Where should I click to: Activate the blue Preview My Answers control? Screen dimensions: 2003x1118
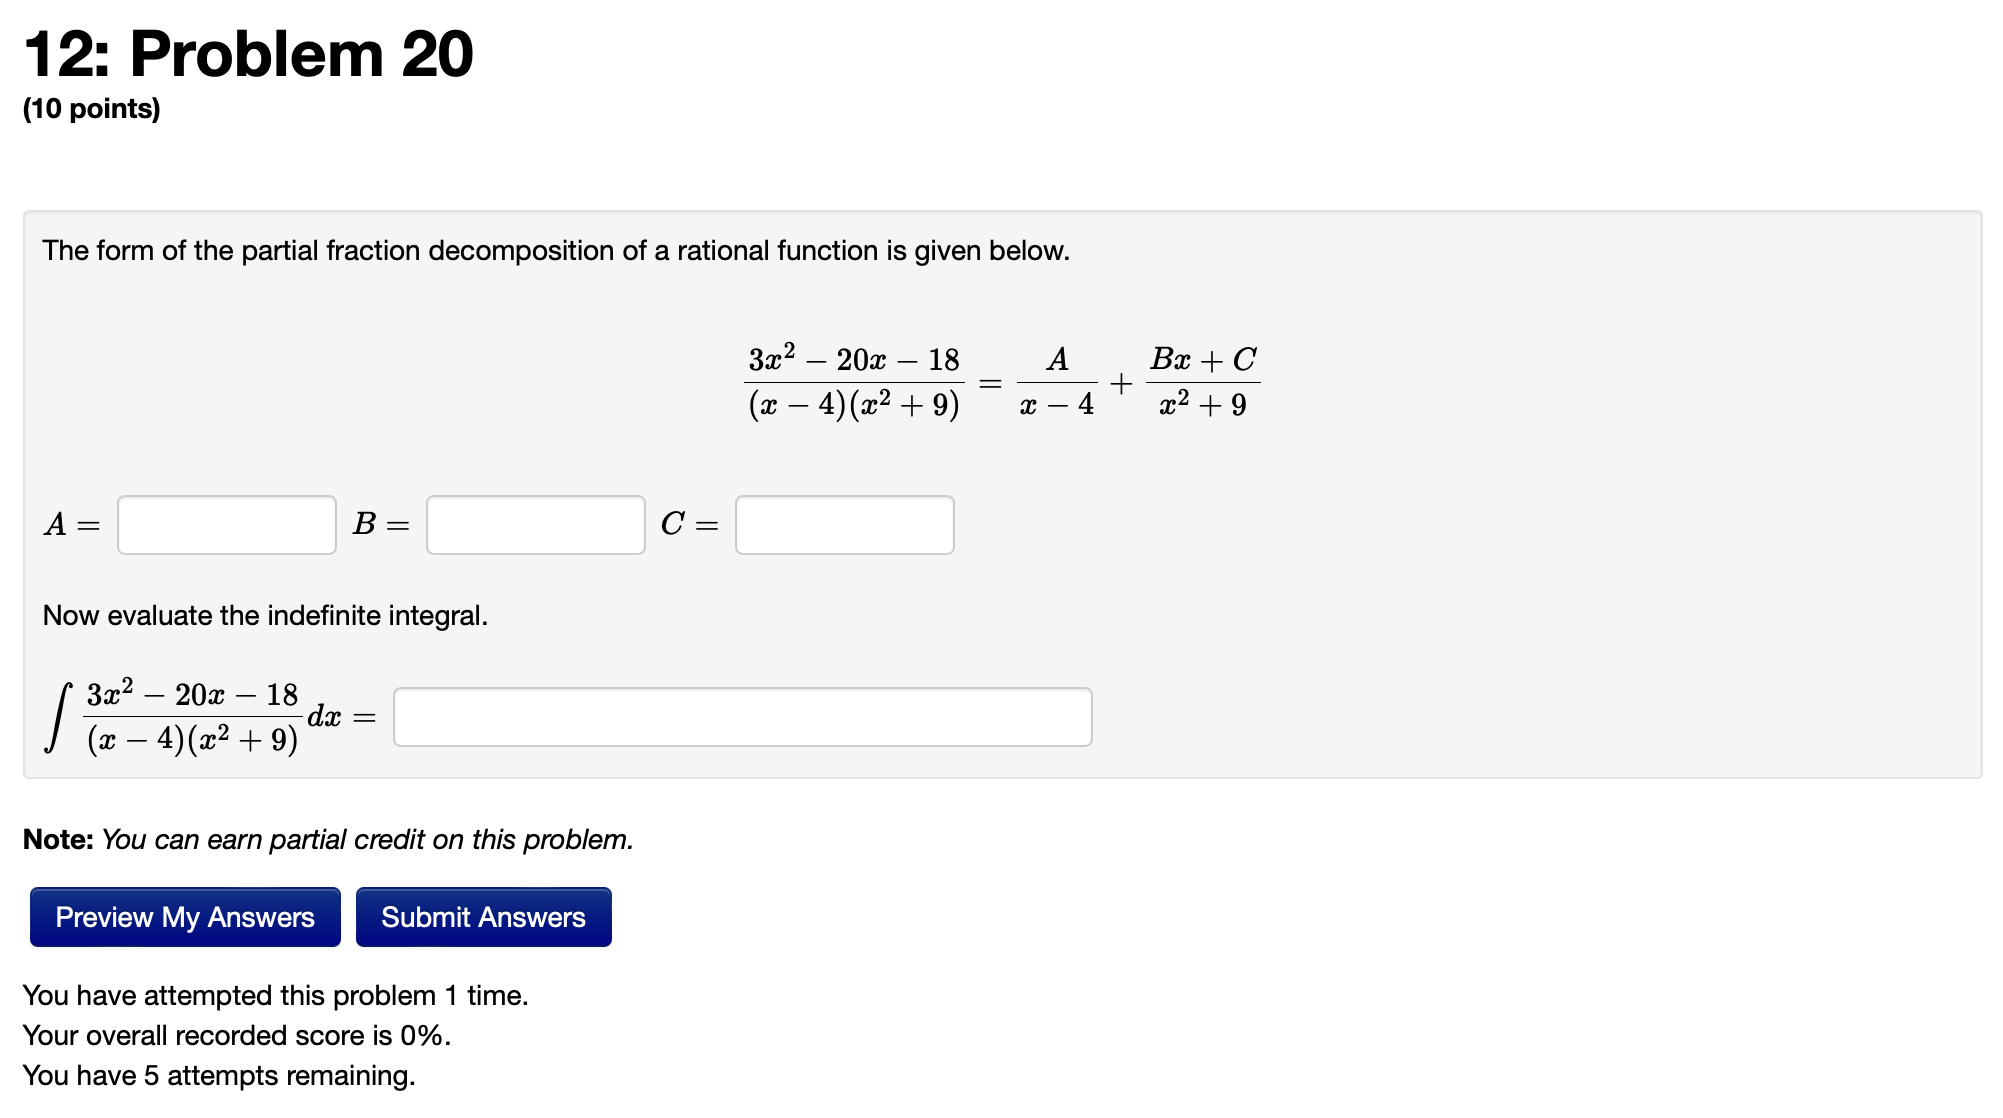pos(184,916)
